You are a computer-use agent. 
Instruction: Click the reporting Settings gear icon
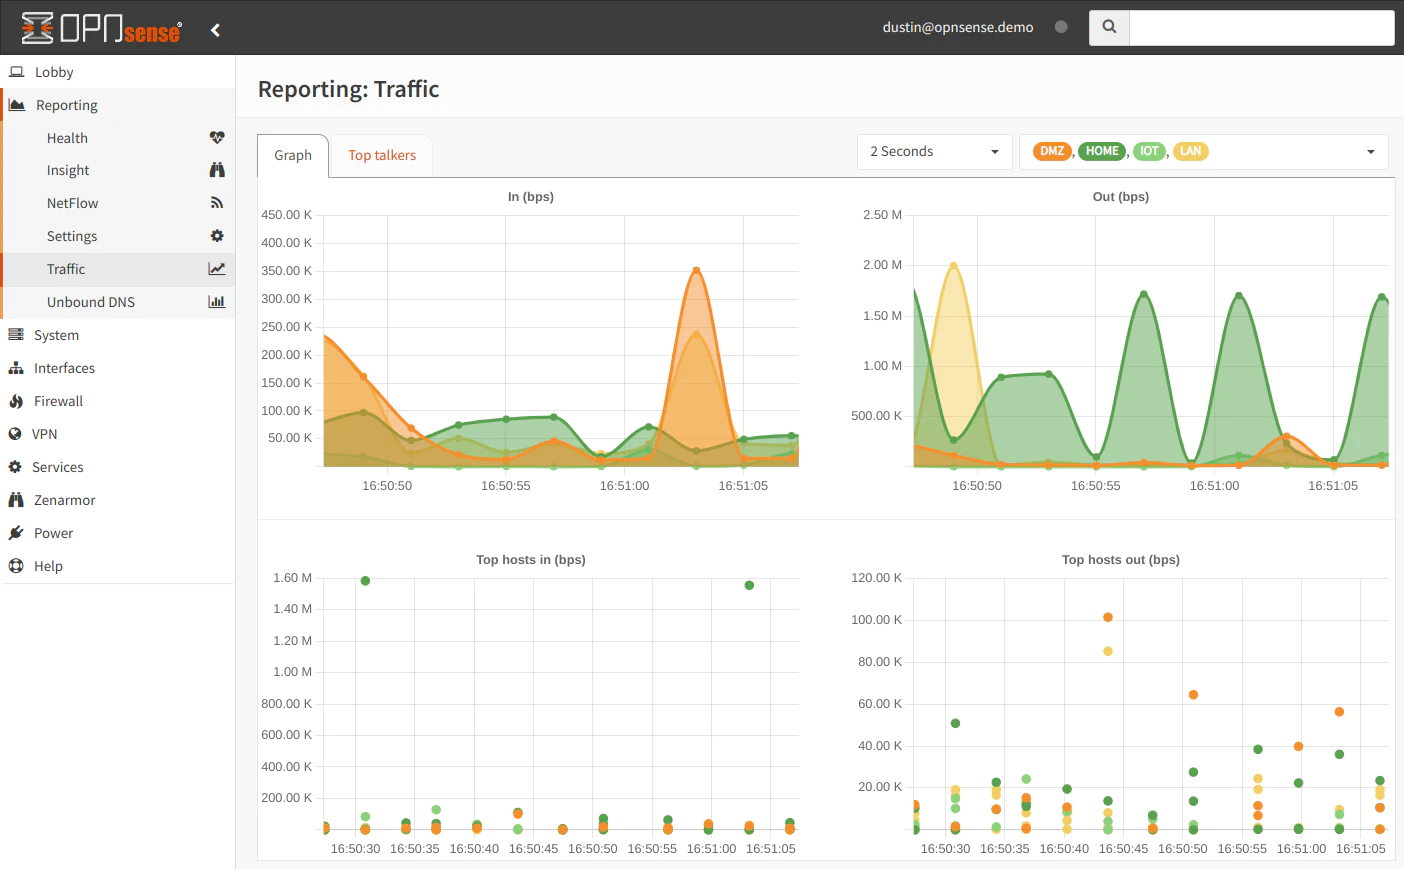(216, 236)
